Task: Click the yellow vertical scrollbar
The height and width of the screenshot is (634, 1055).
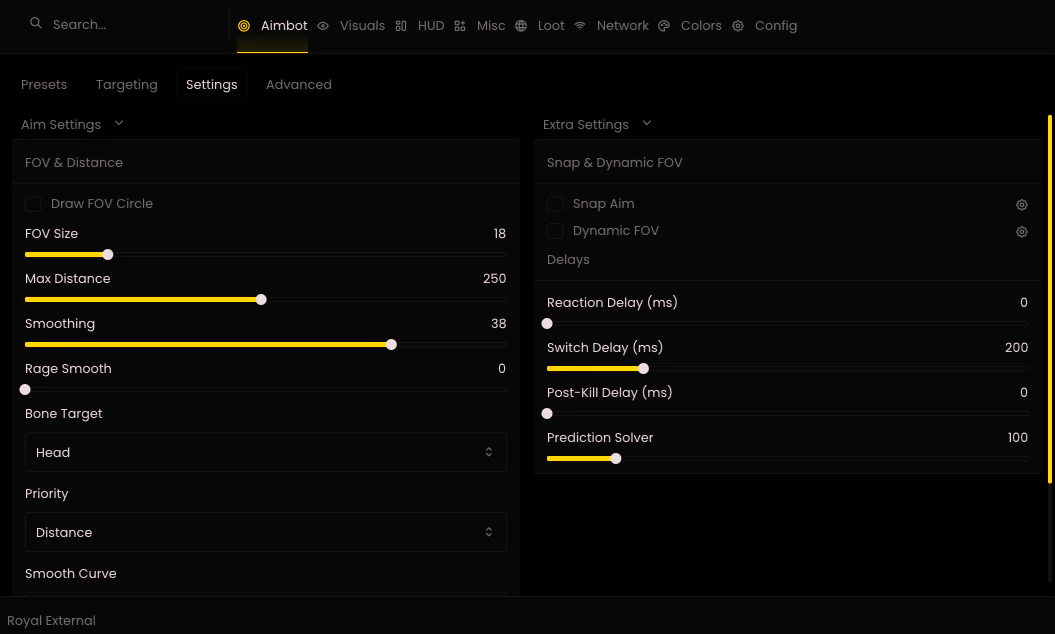Action: [1050, 299]
